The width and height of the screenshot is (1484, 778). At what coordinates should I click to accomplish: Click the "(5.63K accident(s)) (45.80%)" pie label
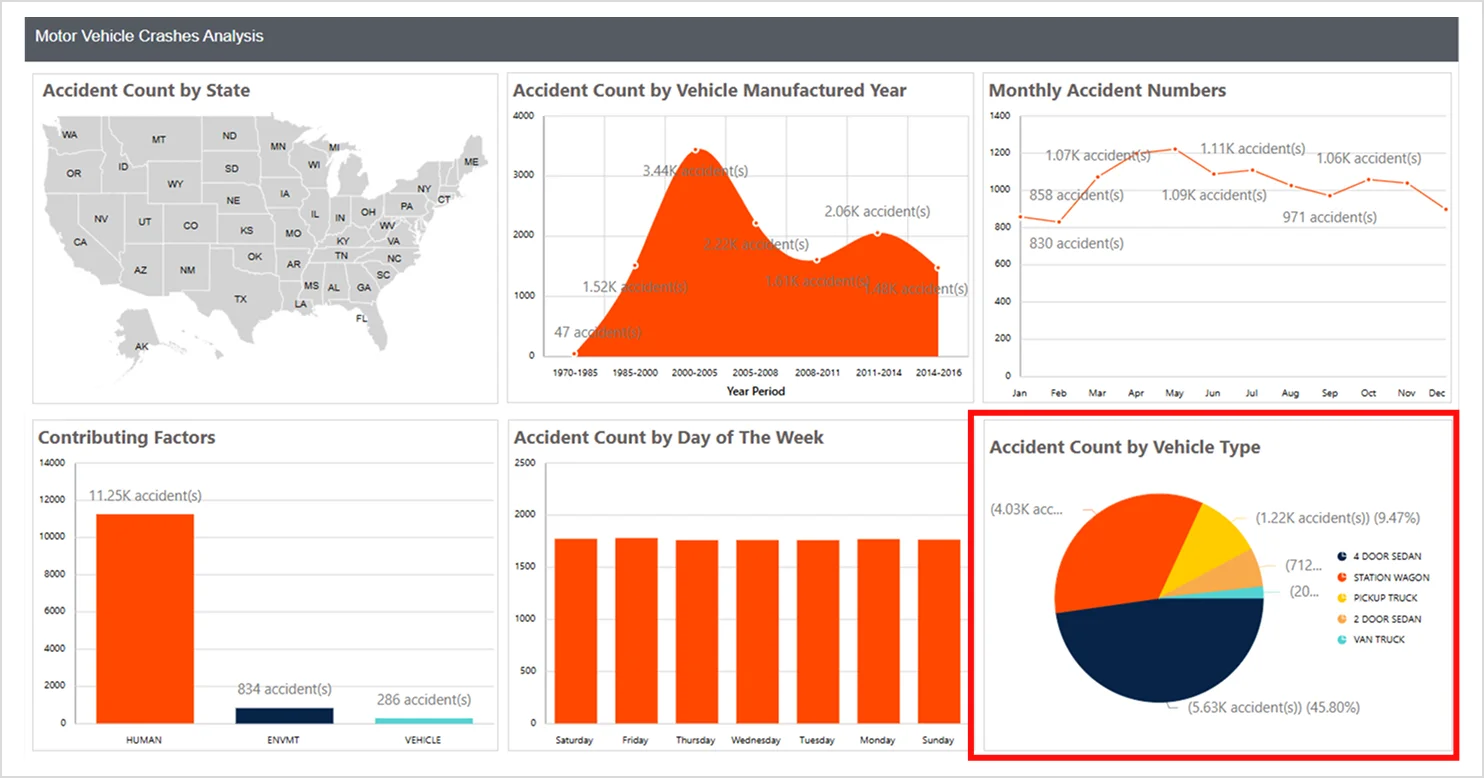click(1273, 707)
